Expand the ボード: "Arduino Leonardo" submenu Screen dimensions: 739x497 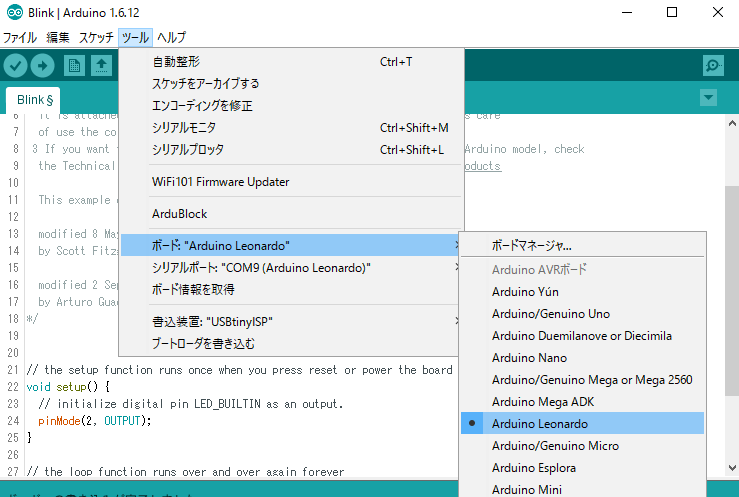pyautogui.click(x=290, y=245)
